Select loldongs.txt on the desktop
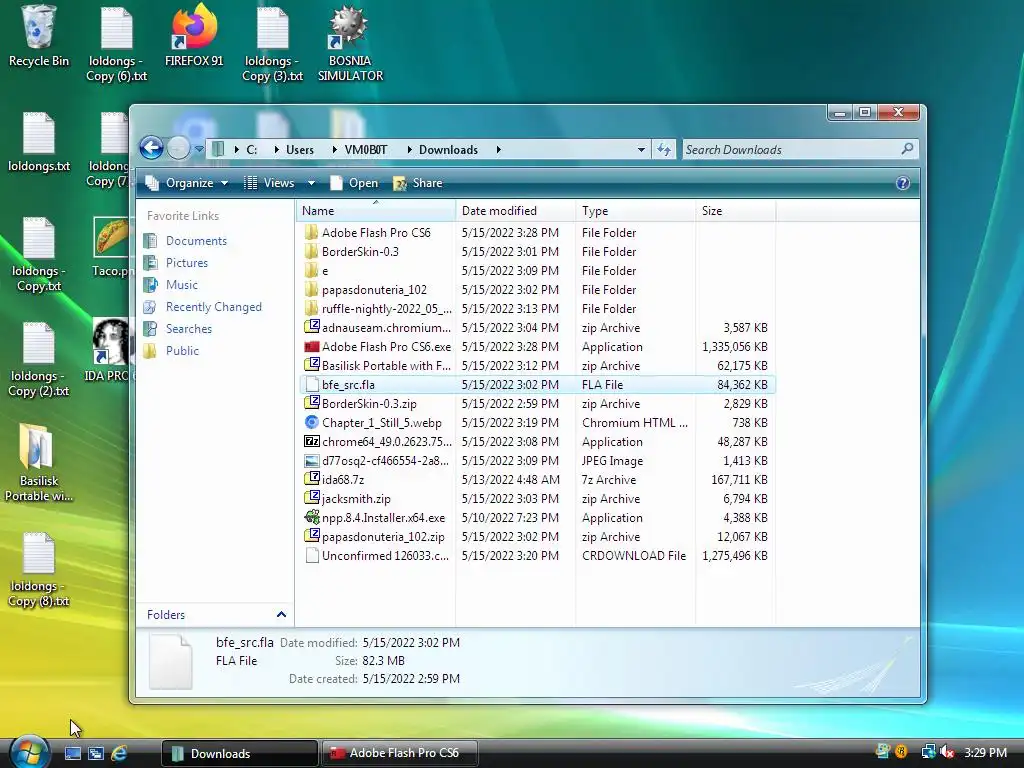 (39, 142)
